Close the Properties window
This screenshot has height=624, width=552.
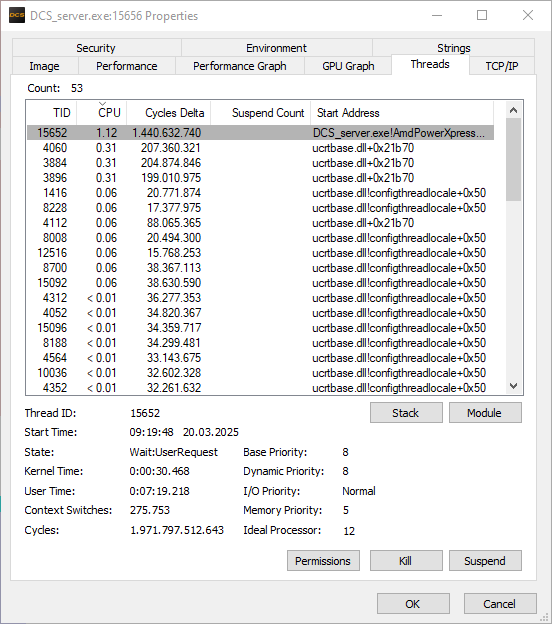(528, 15)
